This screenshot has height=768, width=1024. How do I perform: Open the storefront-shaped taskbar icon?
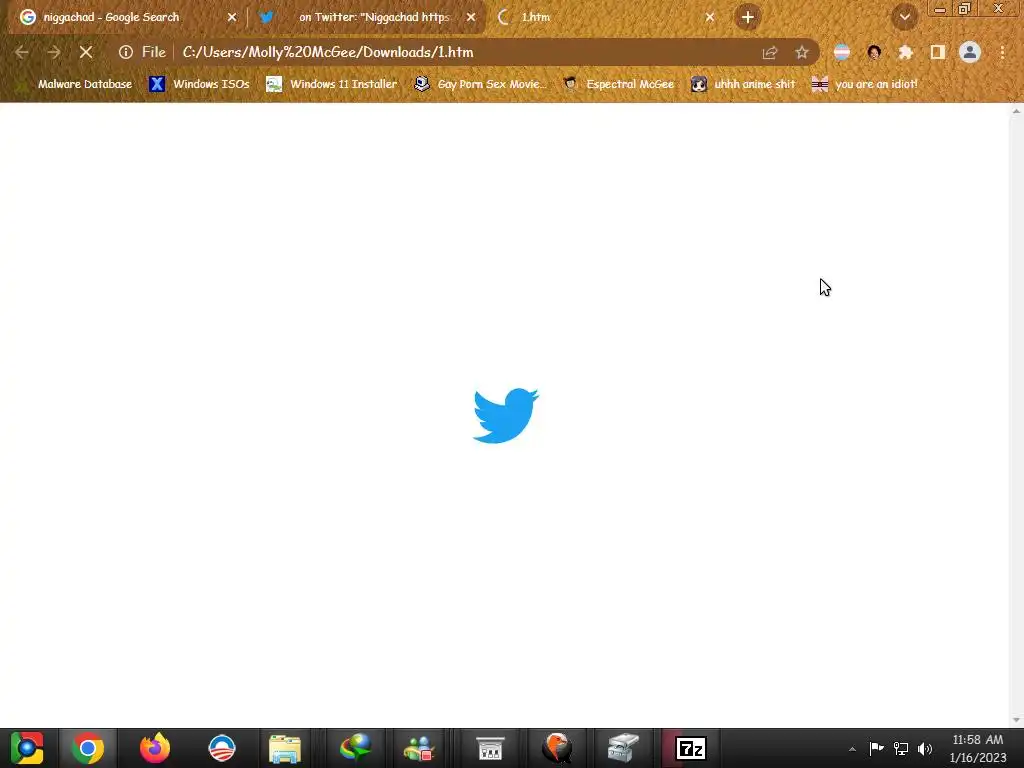[x=490, y=748]
